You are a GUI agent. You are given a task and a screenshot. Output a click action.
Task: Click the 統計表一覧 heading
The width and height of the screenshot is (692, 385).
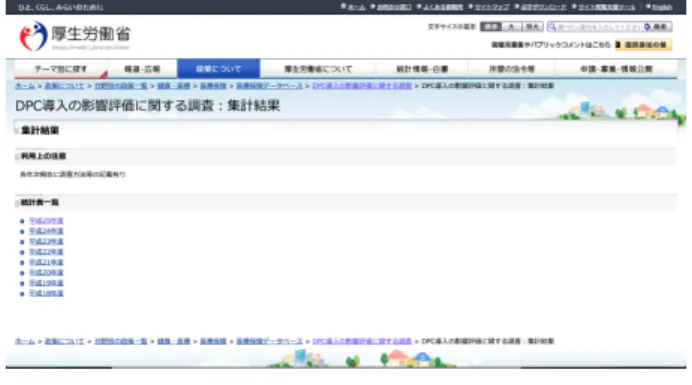40,203
